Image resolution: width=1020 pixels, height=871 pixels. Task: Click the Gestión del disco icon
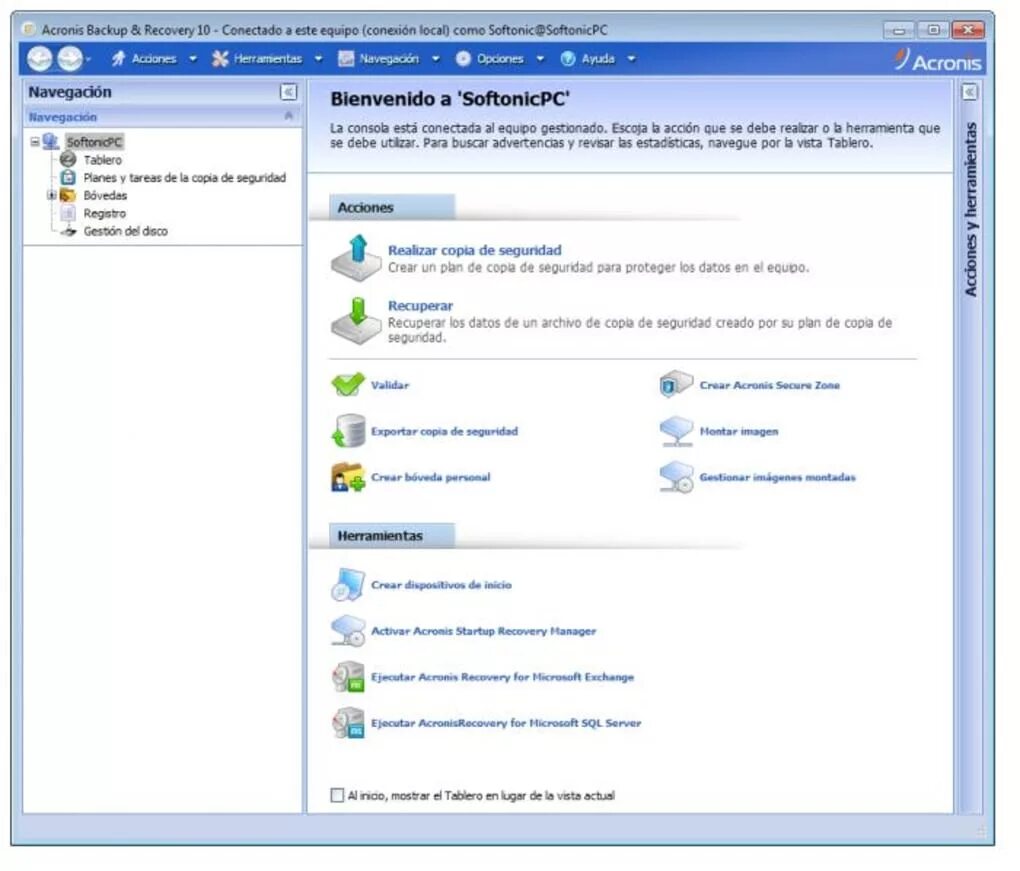[x=68, y=231]
